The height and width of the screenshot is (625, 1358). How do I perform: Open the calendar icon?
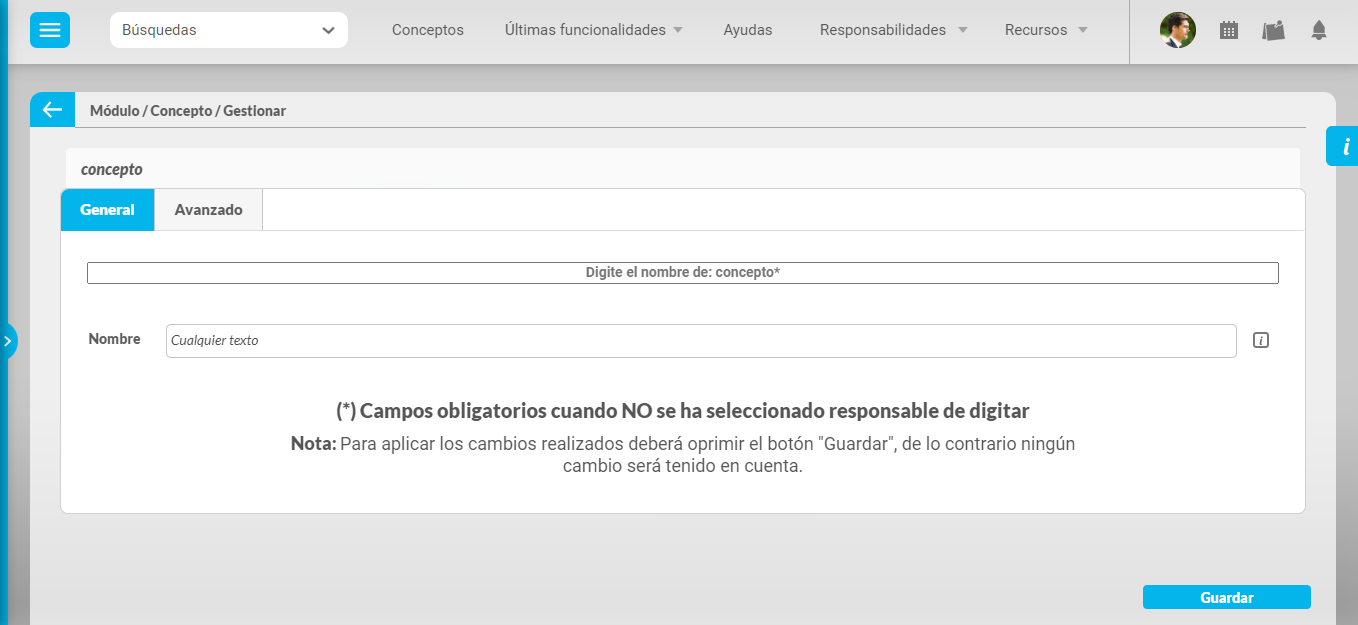pyautogui.click(x=1229, y=30)
